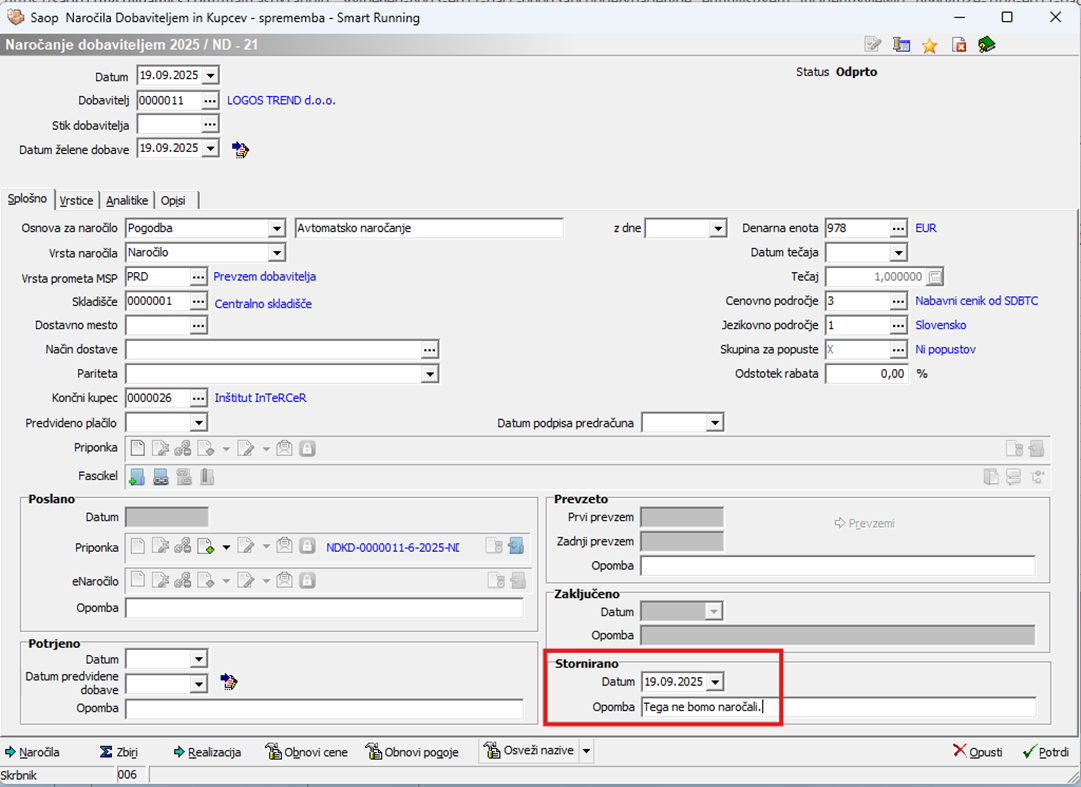Click the calculator icon beside Tečaj field
The height and width of the screenshot is (787, 1081).
click(x=935, y=277)
